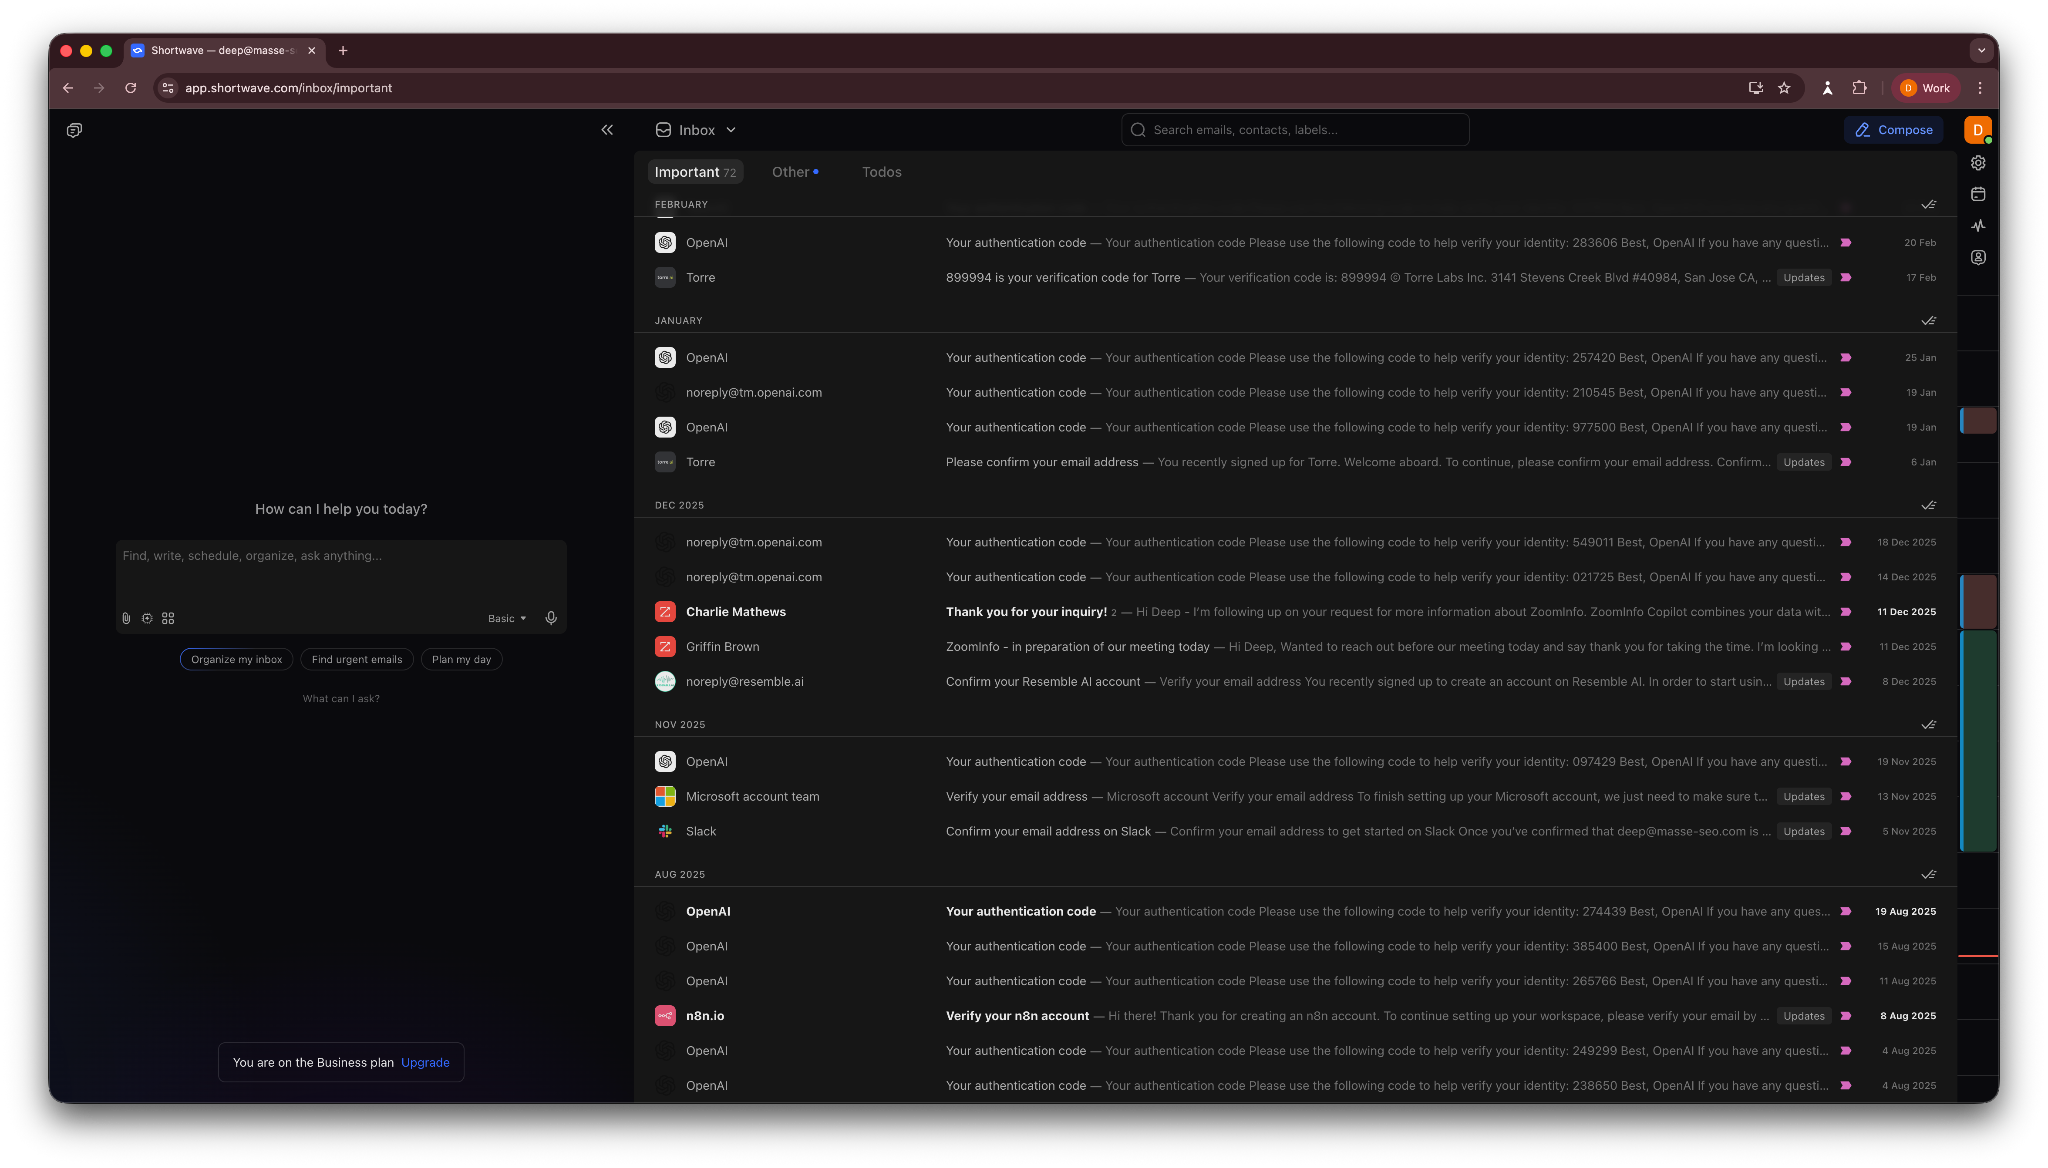
Task: Open the orange D account avatar menu
Action: [1977, 130]
